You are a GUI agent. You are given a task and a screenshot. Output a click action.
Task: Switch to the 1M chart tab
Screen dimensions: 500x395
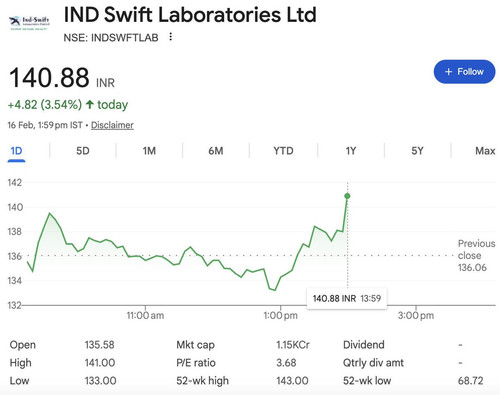coord(149,151)
